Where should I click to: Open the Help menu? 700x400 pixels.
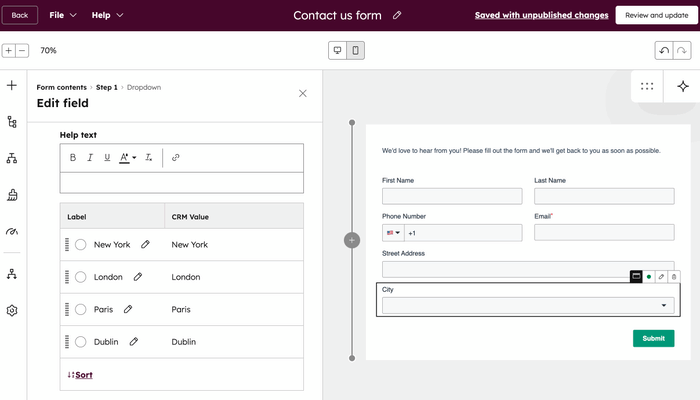(x=107, y=15)
